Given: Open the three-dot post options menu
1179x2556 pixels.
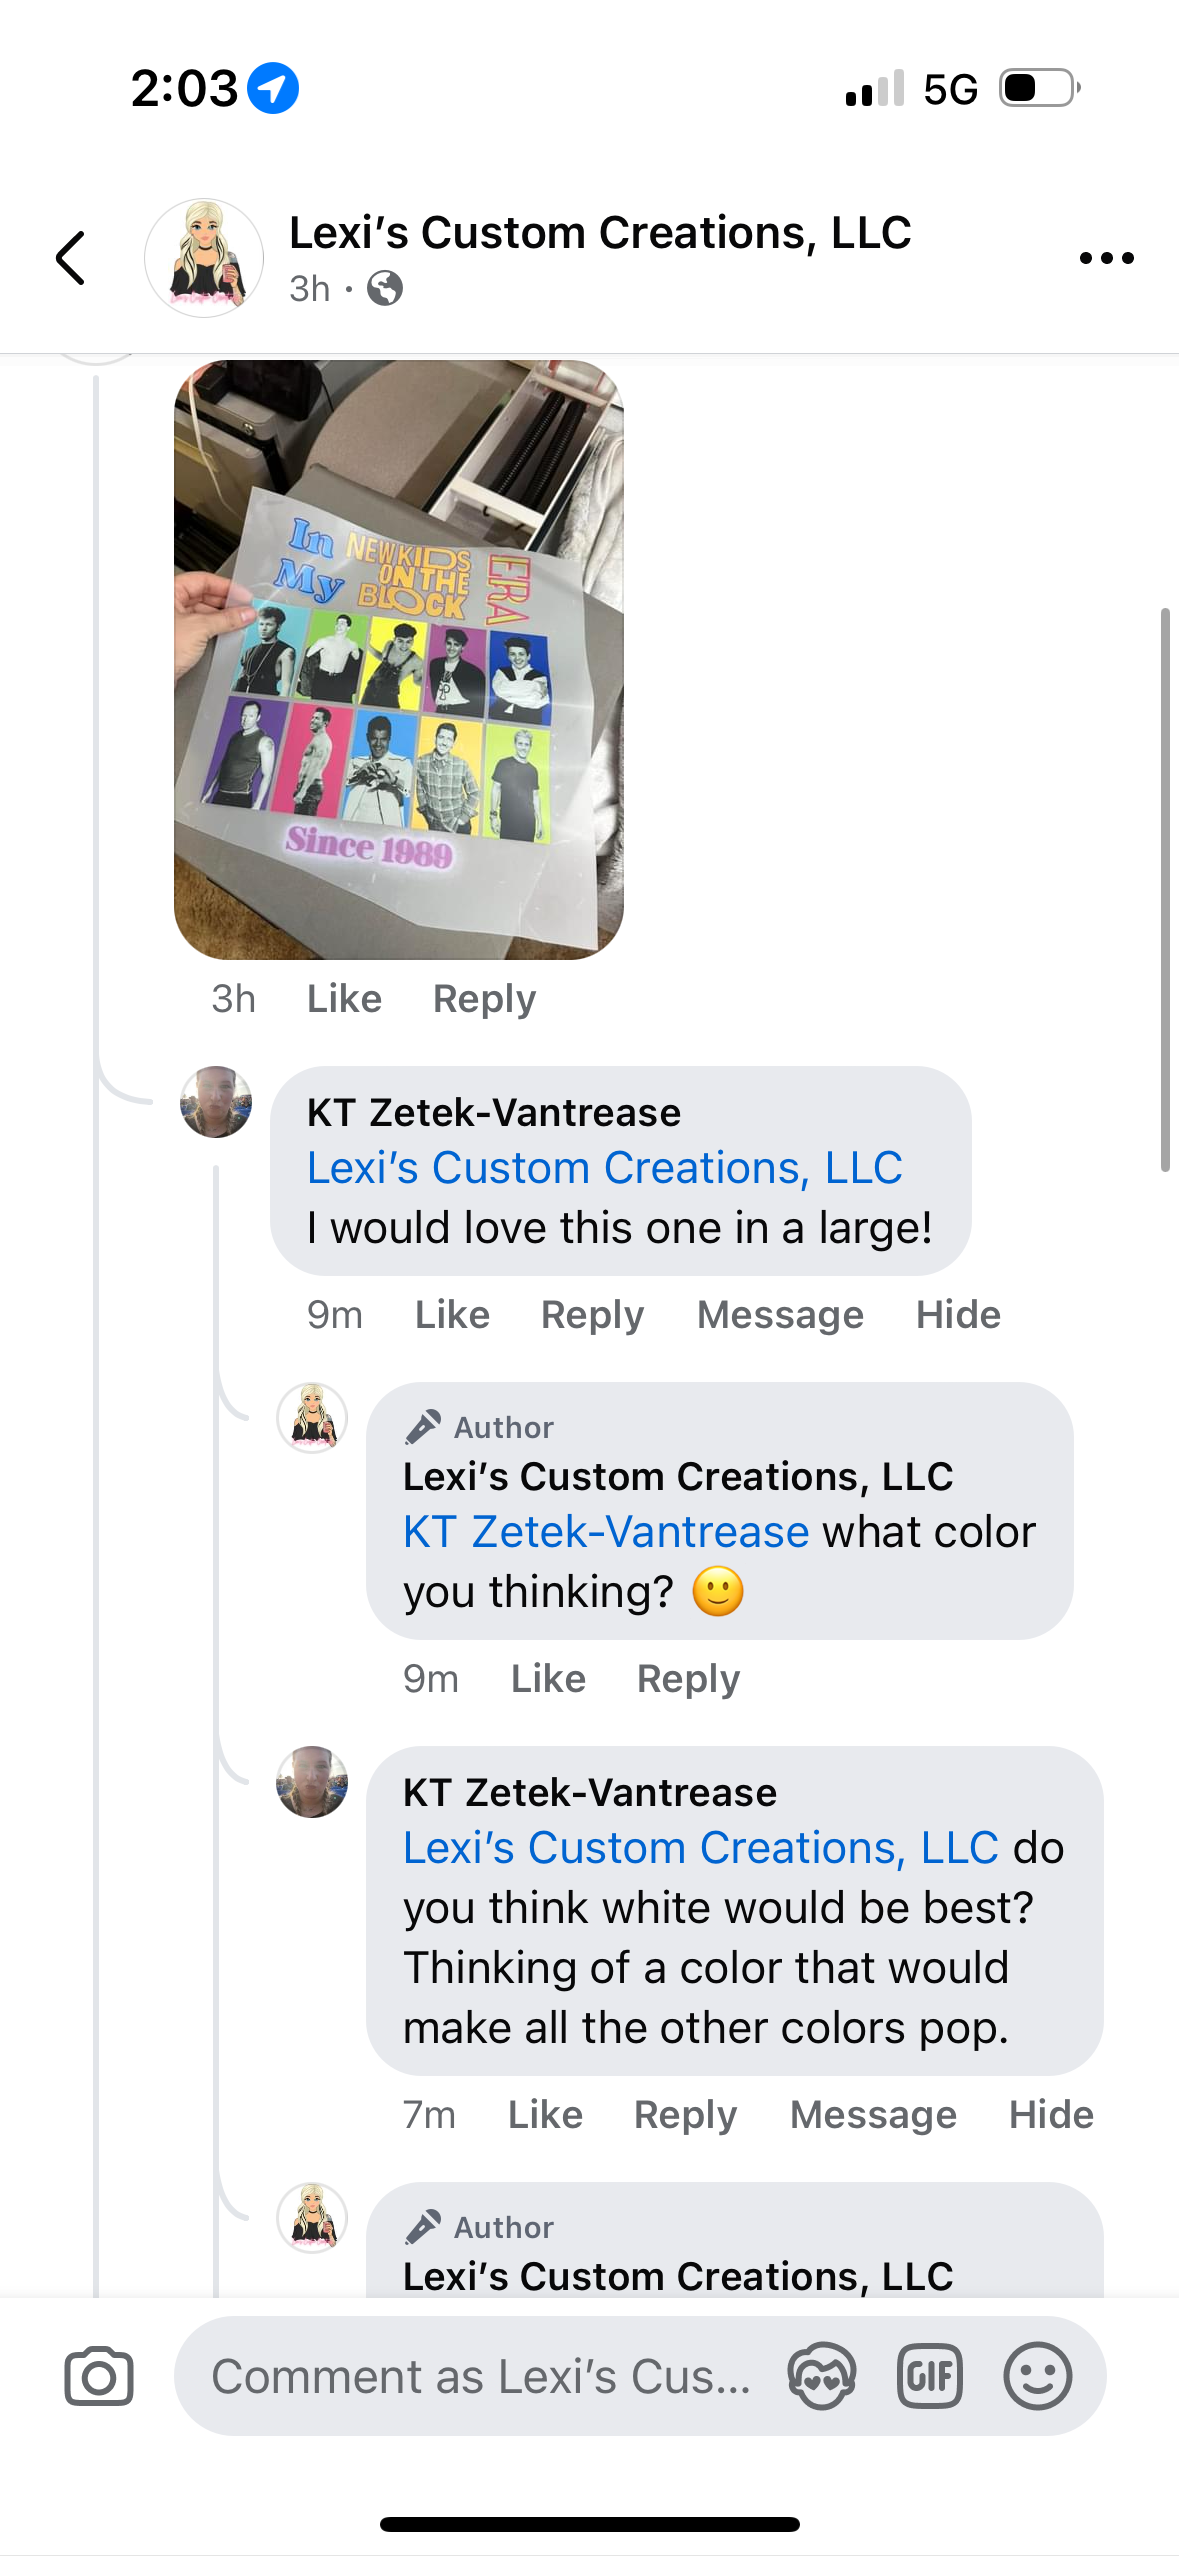Looking at the screenshot, I should [x=1106, y=258].
